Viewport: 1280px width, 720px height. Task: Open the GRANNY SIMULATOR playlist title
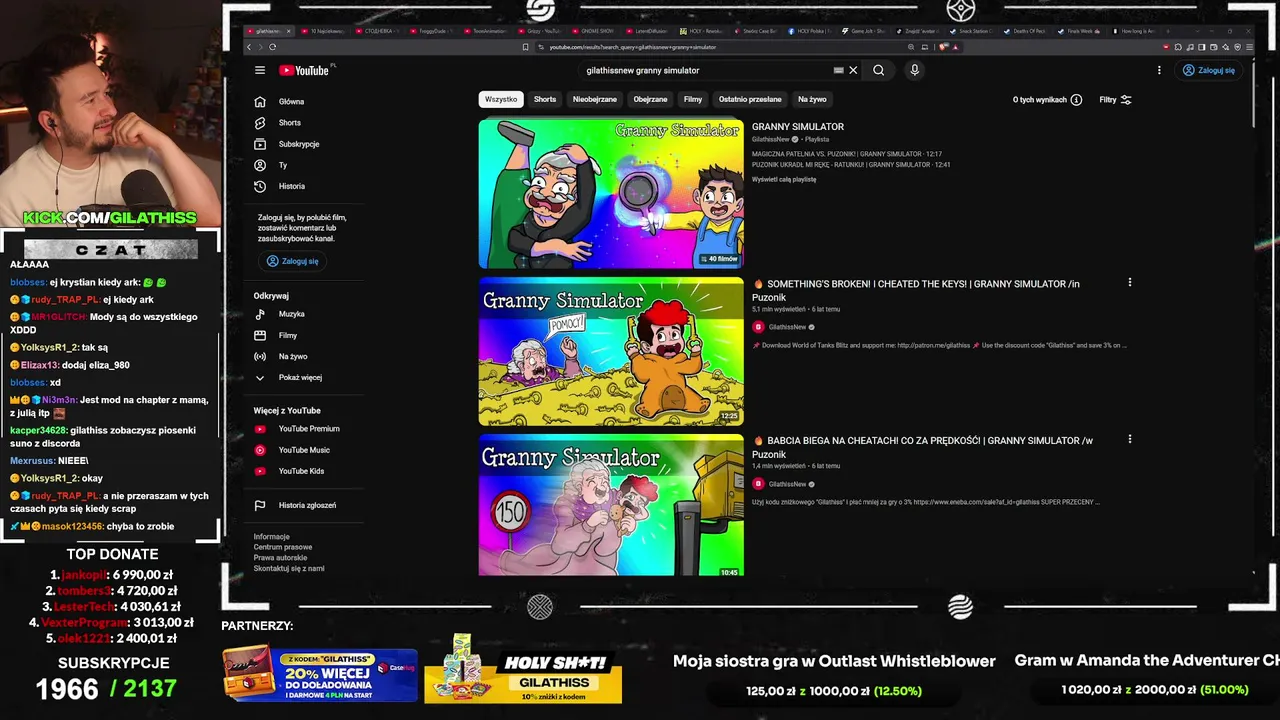pos(798,127)
